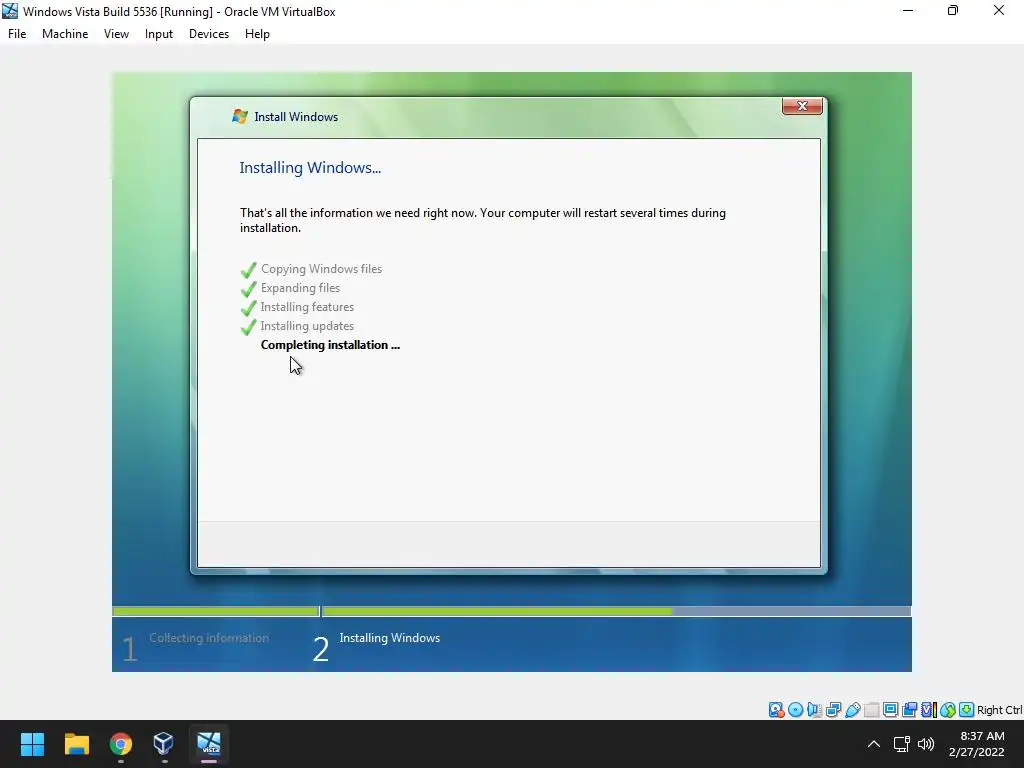This screenshot has width=1024, height=768.
Task: Open the Input menu
Action: (159, 34)
